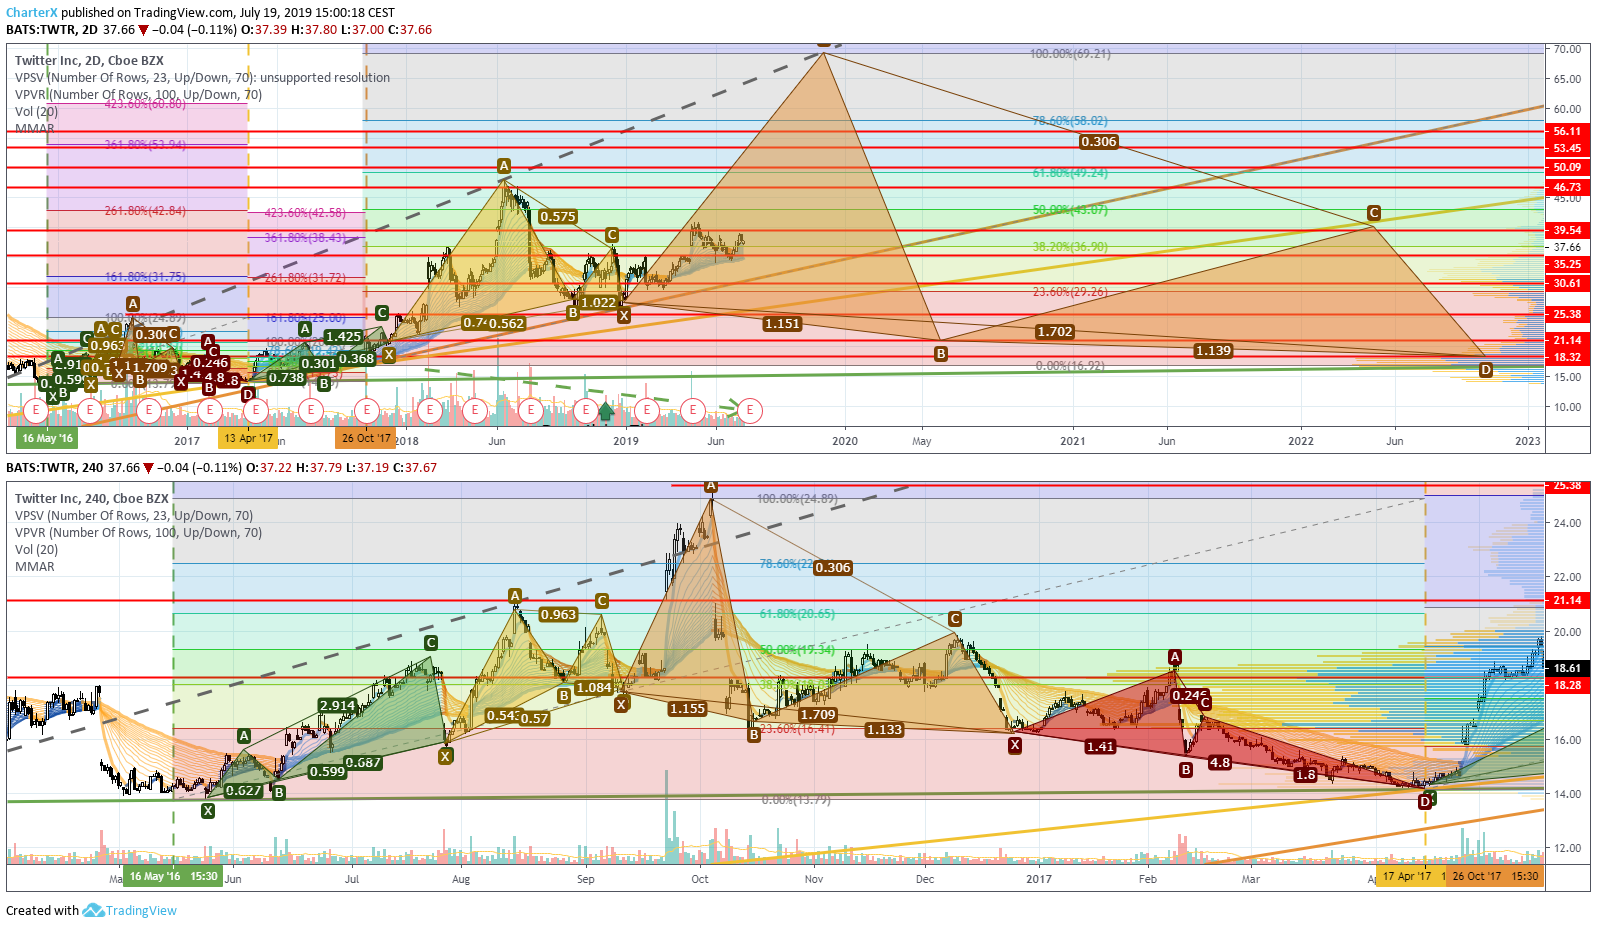Click the orange 26 Oct '17 label in top chart
Screen dimensions: 1597x928
click(x=365, y=438)
